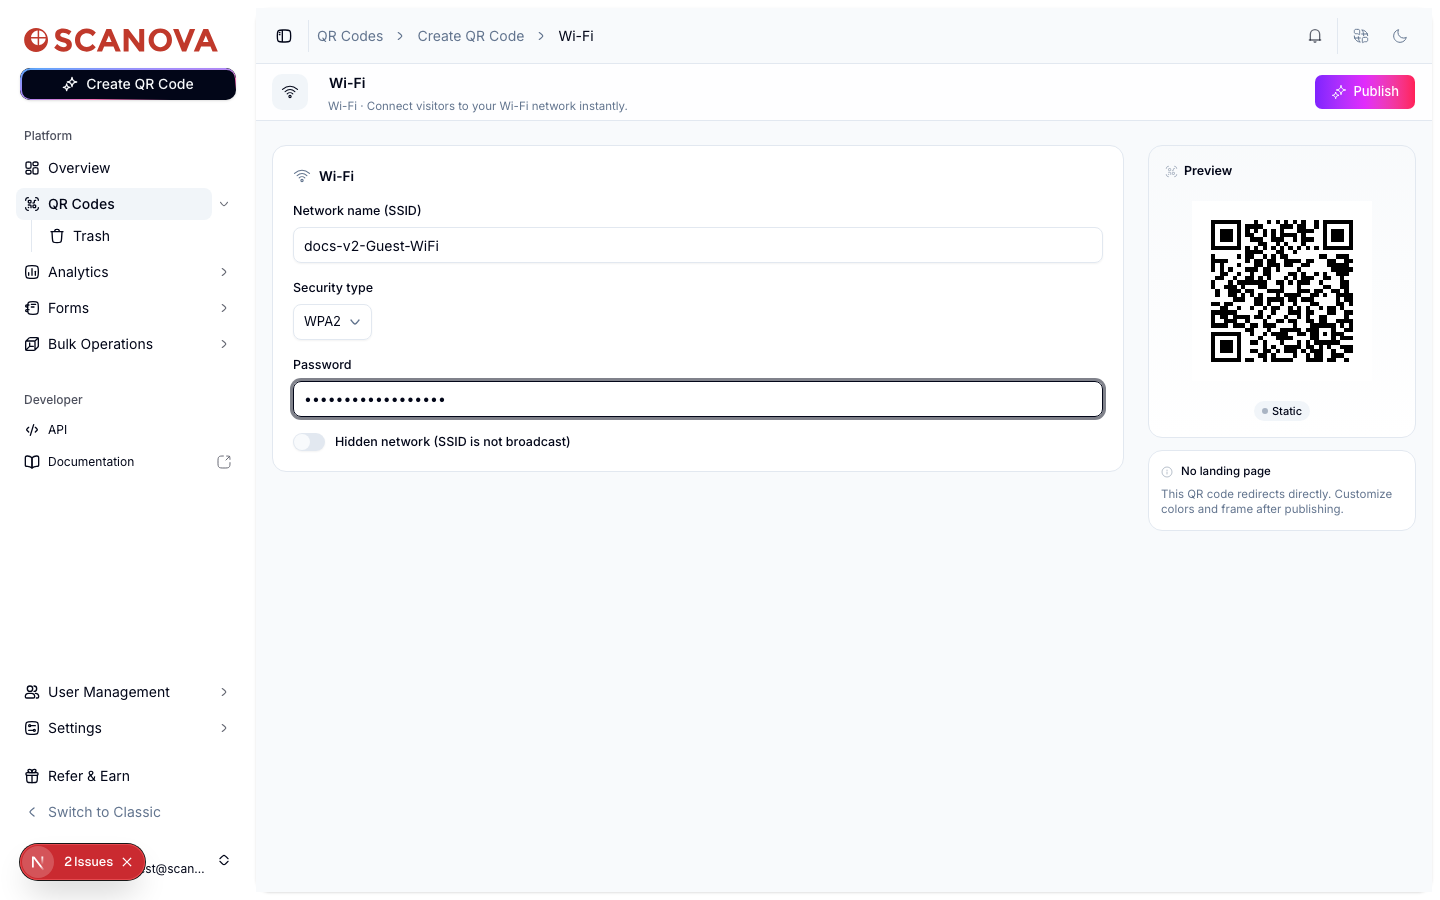Viewport: 1440px width, 900px height.
Task: Click the Wi-Fi icon in page header
Action: (290, 92)
